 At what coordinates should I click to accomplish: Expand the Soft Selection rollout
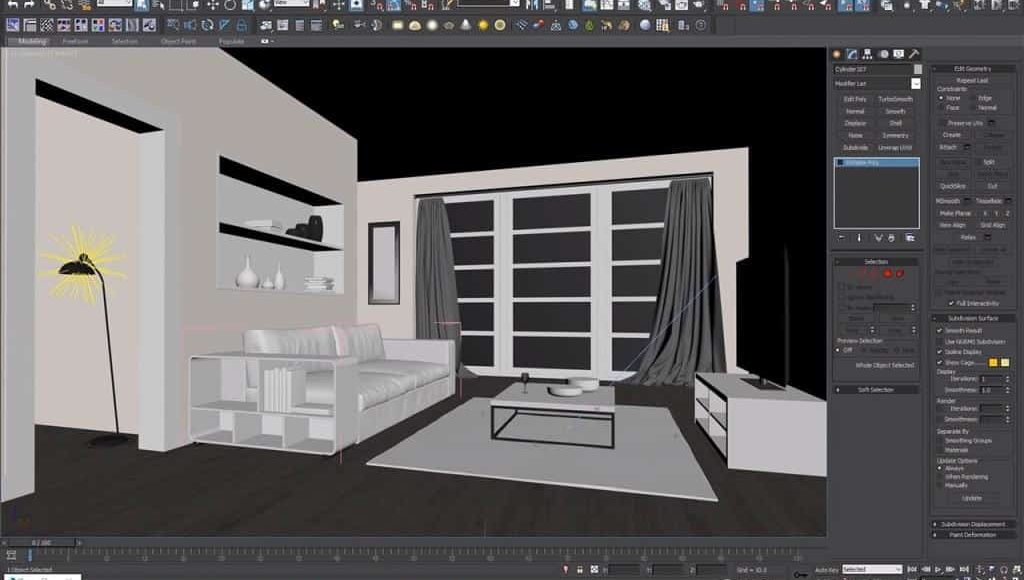pos(876,390)
